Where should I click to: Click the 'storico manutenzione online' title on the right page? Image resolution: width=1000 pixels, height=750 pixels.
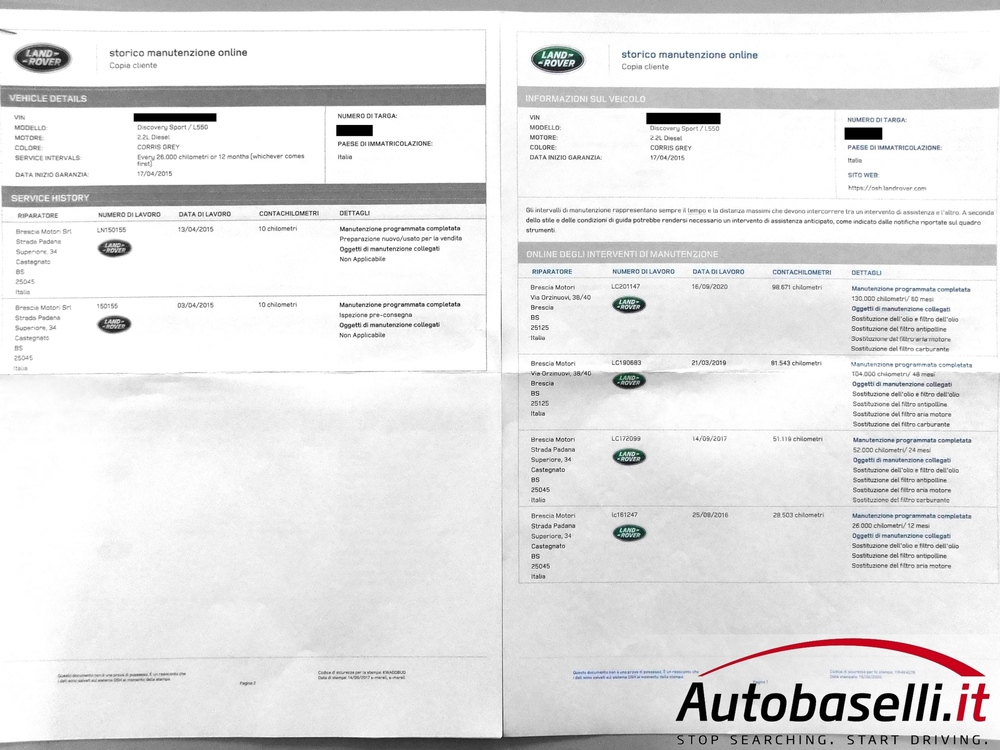point(689,55)
